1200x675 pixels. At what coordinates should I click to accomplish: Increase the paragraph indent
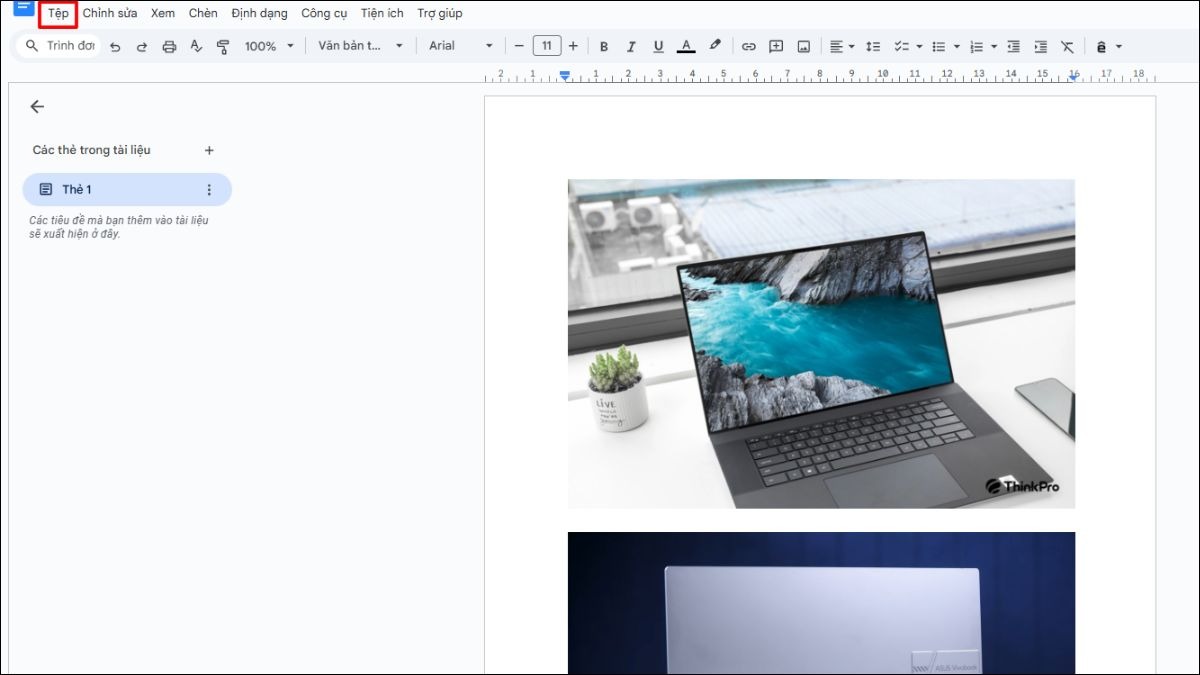(1041, 46)
